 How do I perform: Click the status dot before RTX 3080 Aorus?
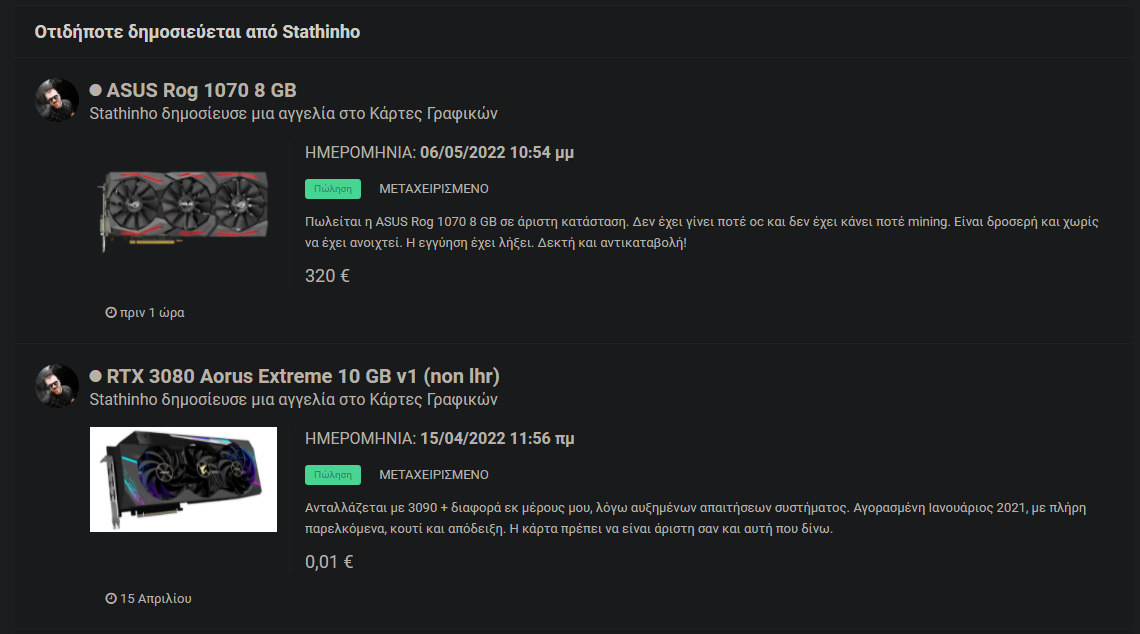pos(95,376)
